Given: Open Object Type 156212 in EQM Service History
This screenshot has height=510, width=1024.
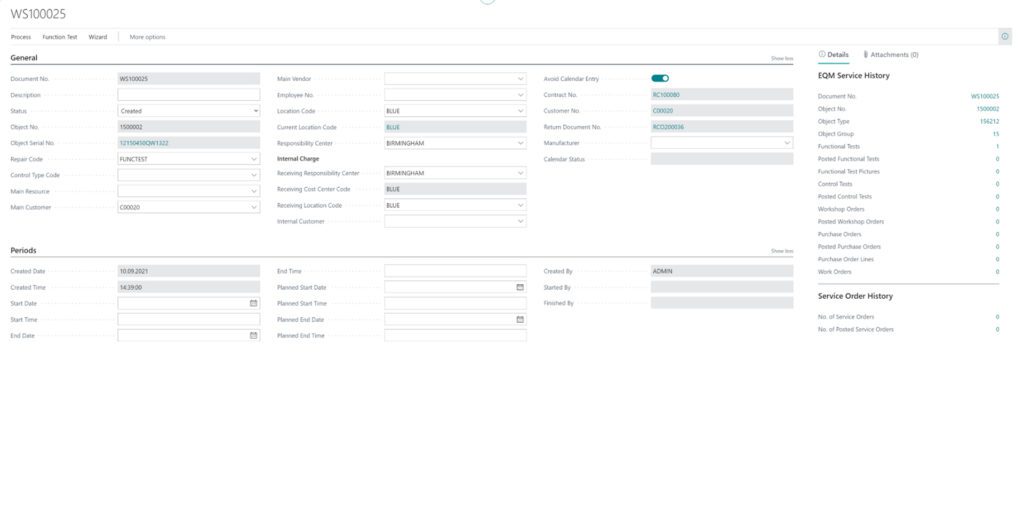Looking at the screenshot, I should point(989,121).
